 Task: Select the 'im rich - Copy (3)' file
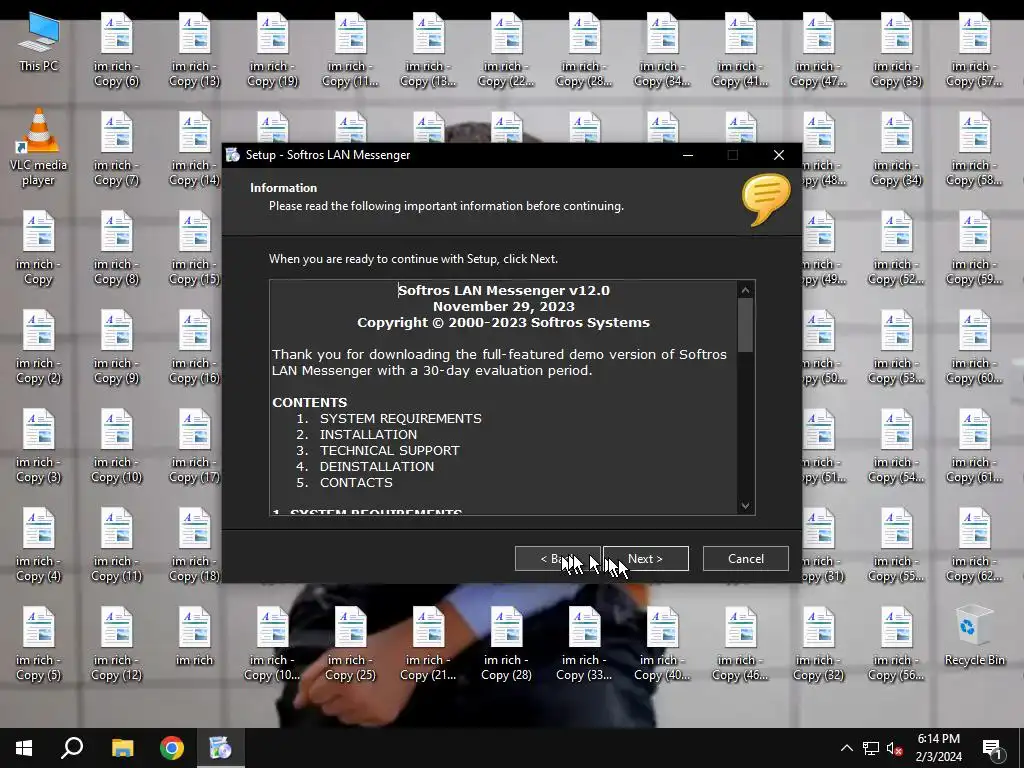(x=38, y=447)
